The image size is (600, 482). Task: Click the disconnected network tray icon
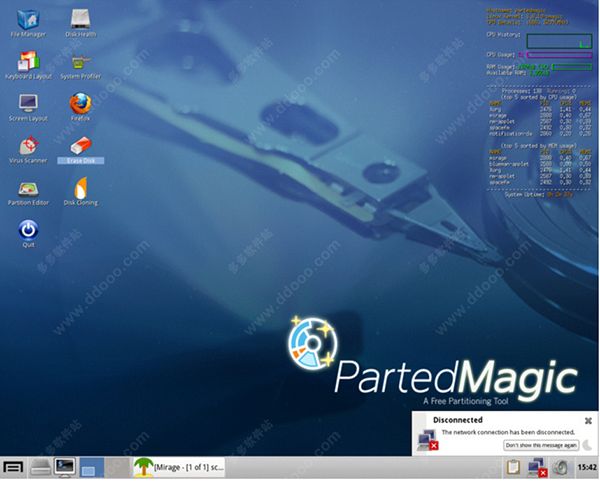click(x=536, y=467)
